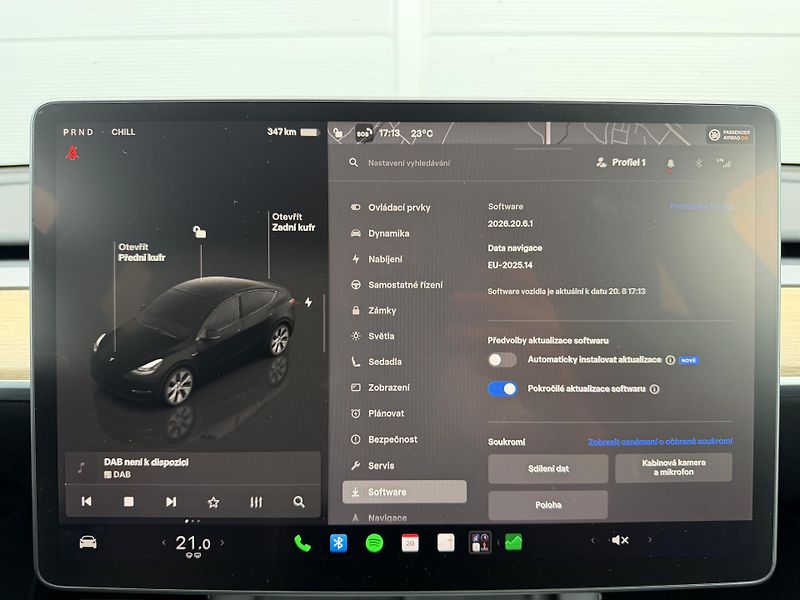The height and width of the screenshot is (600, 800).
Task: Open the Sedadla seats settings
Action: tap(376, 362)
